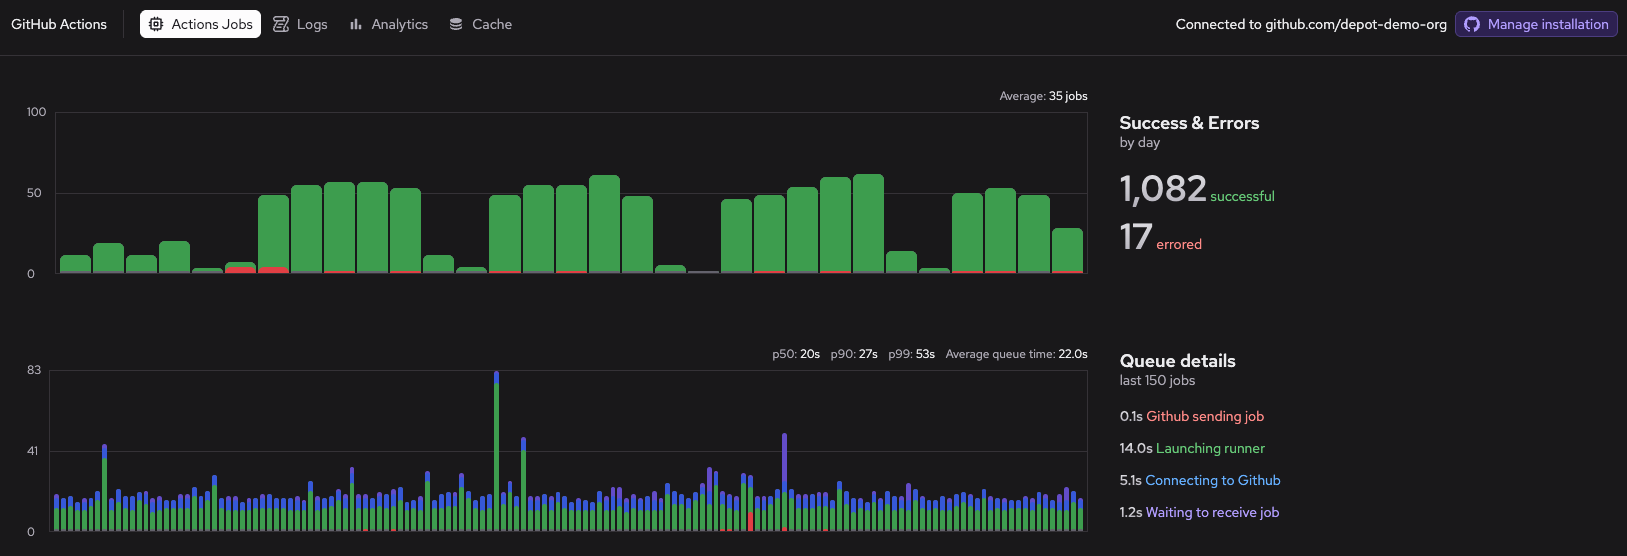Select the Launching runner legend item

click(x=1210, y=448)
